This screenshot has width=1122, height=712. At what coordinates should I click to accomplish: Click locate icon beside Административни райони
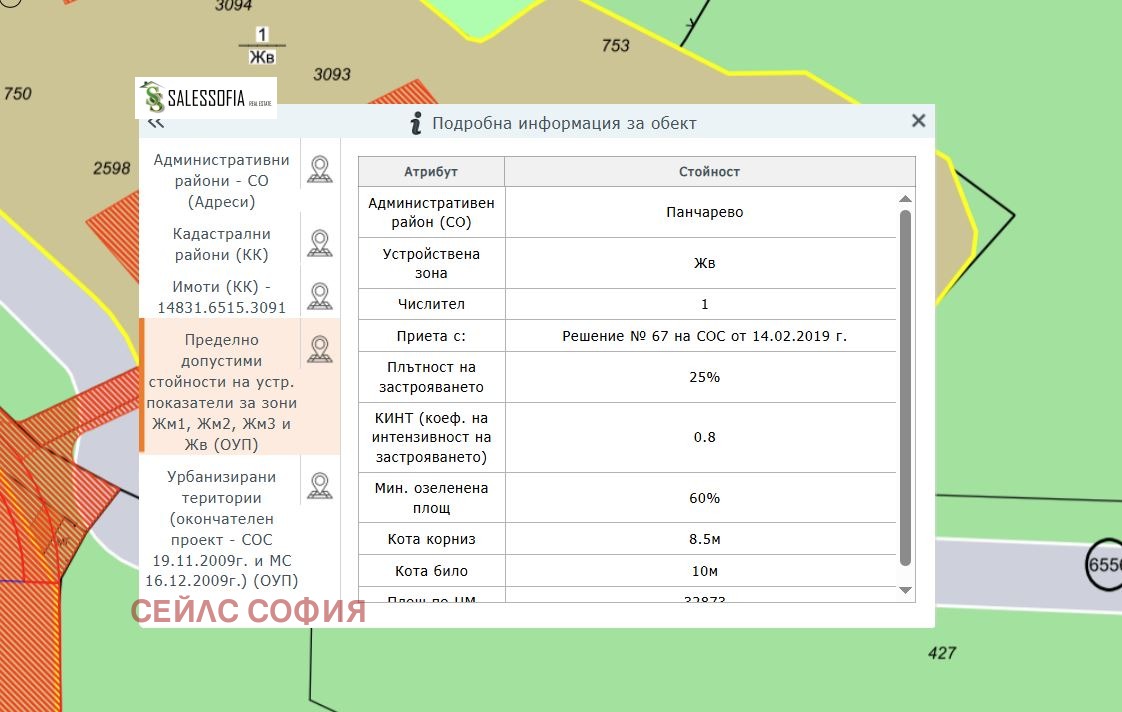pyautogui.click(x=319, y=169)
